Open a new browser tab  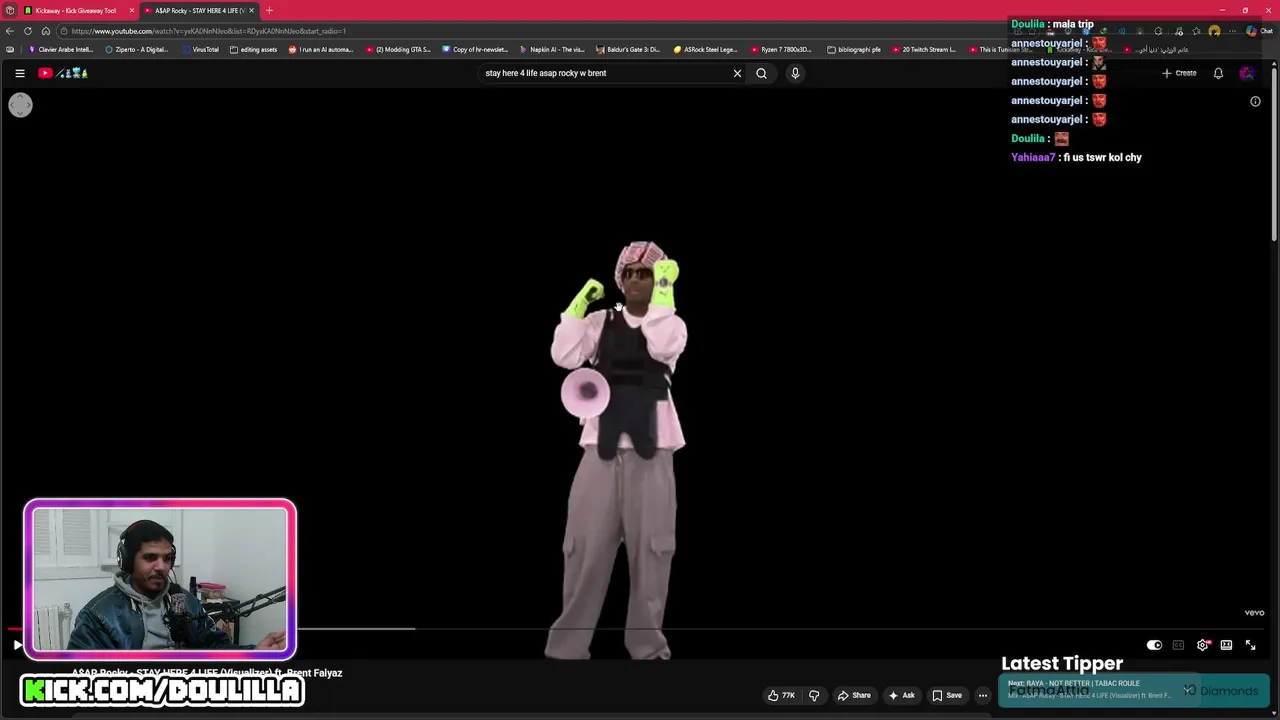tap(269, 10)
